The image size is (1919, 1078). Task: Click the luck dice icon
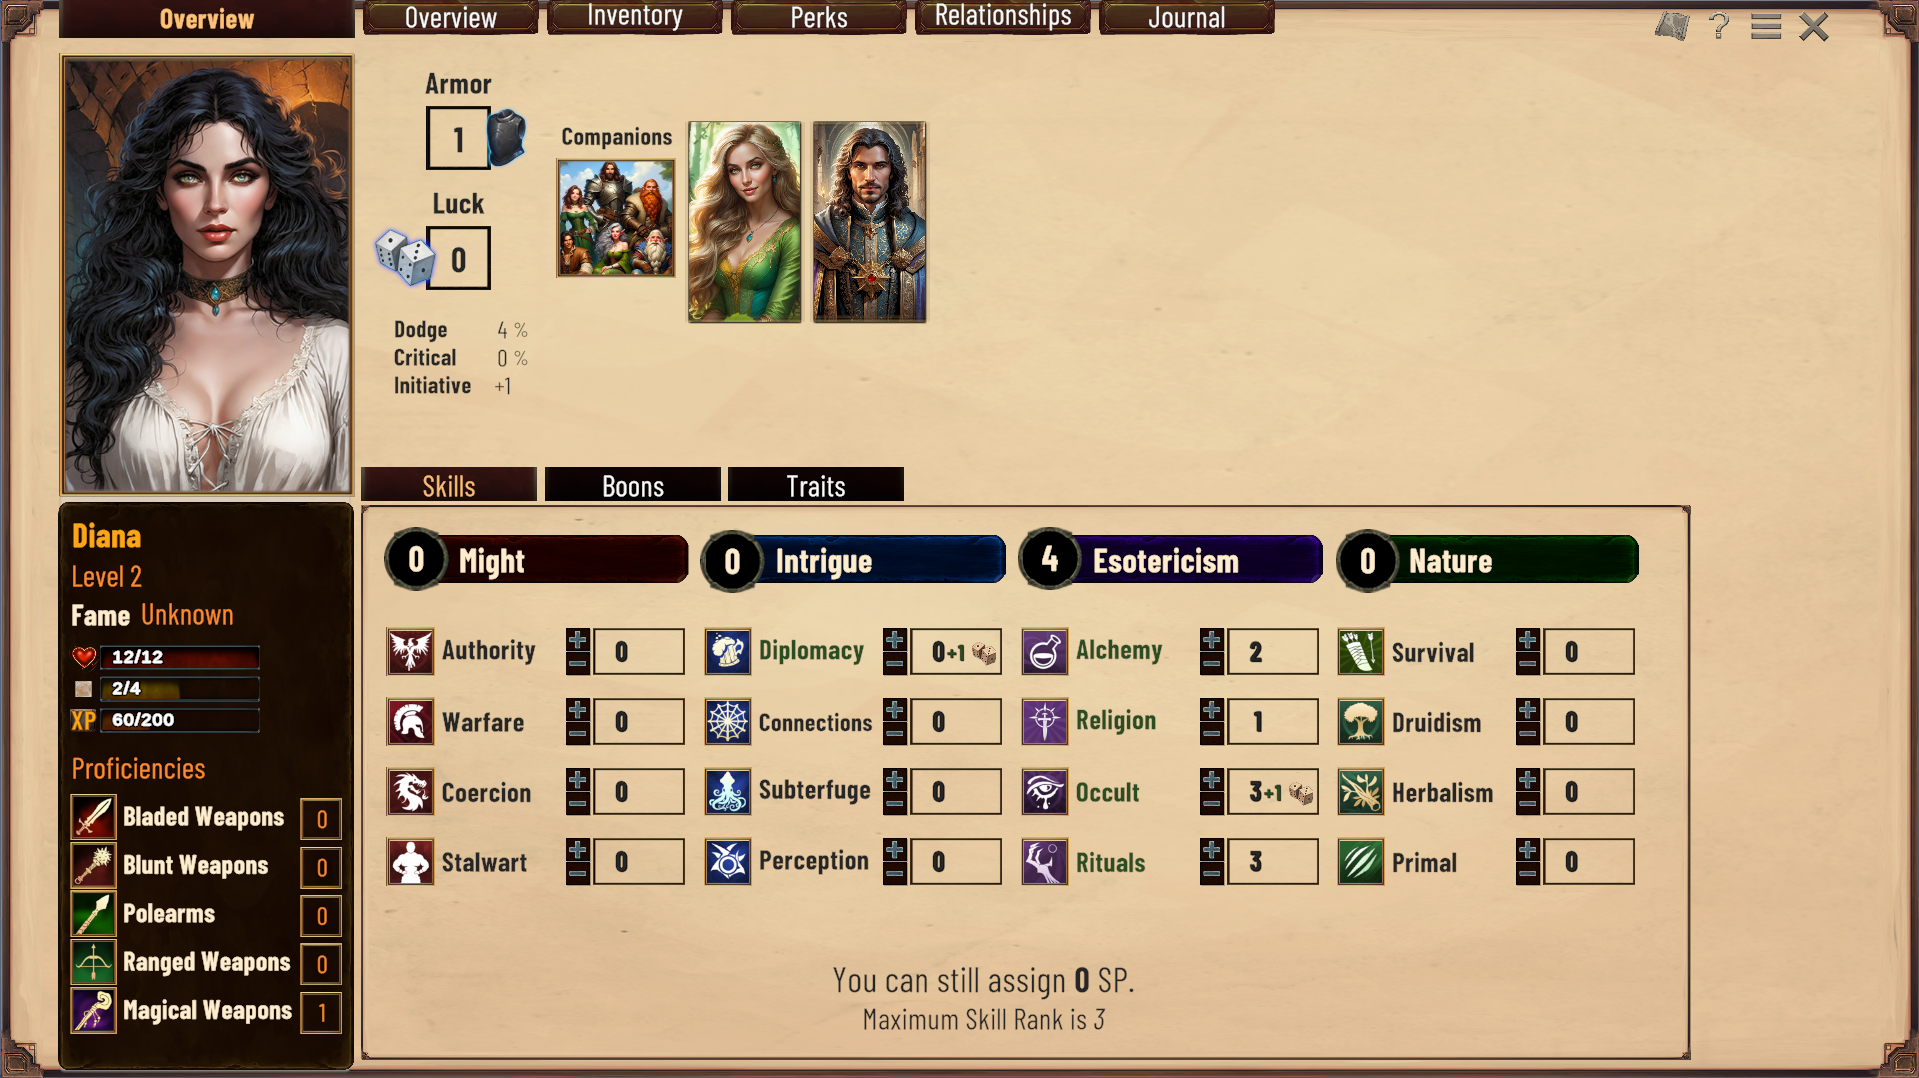[x=404, y=257]
